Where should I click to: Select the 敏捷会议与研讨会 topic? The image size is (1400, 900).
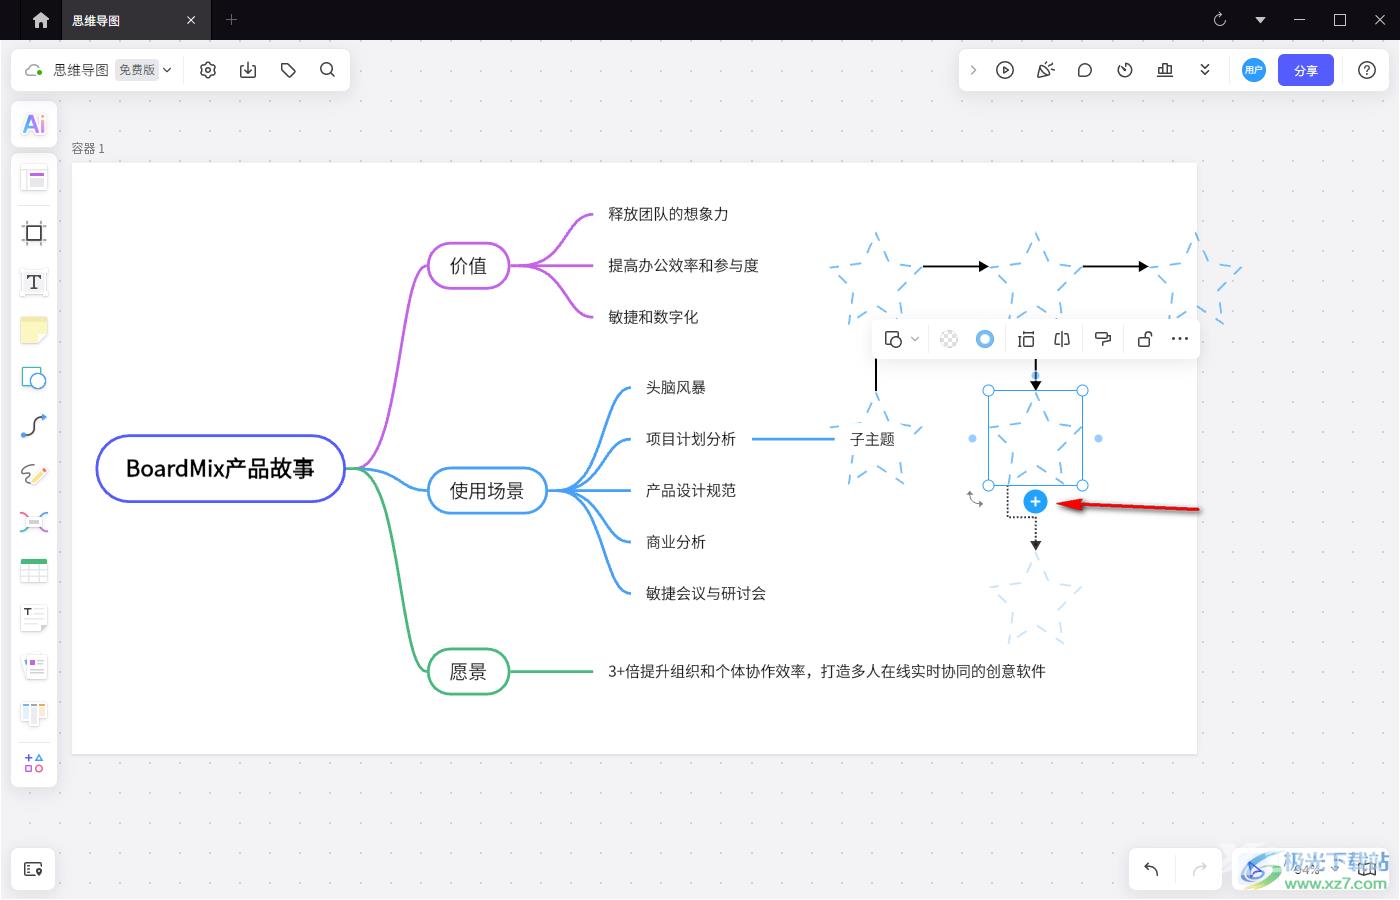click(x=706, y=593)
